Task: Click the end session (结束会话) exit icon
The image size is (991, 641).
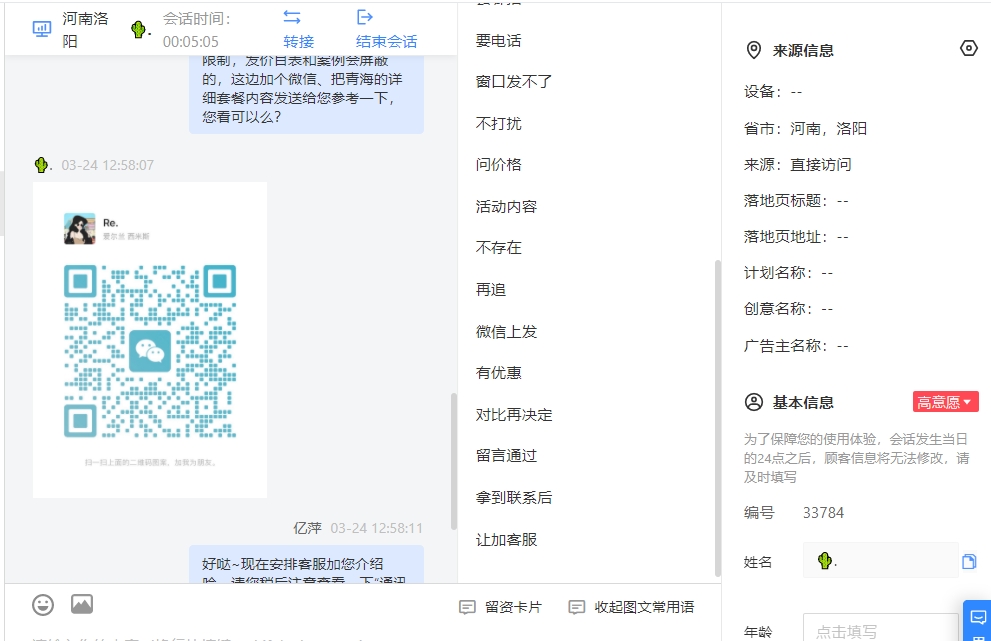Action: pyautogui.click(x=365, y=17)
